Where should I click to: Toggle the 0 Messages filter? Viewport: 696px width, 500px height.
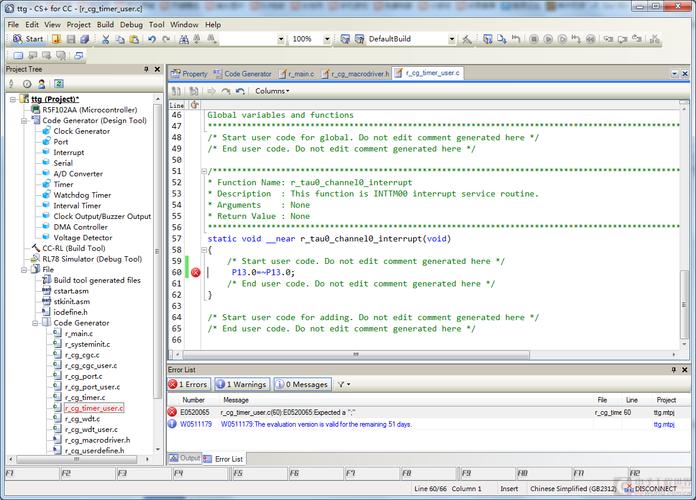pyautogui.click(x=302, y=384)
